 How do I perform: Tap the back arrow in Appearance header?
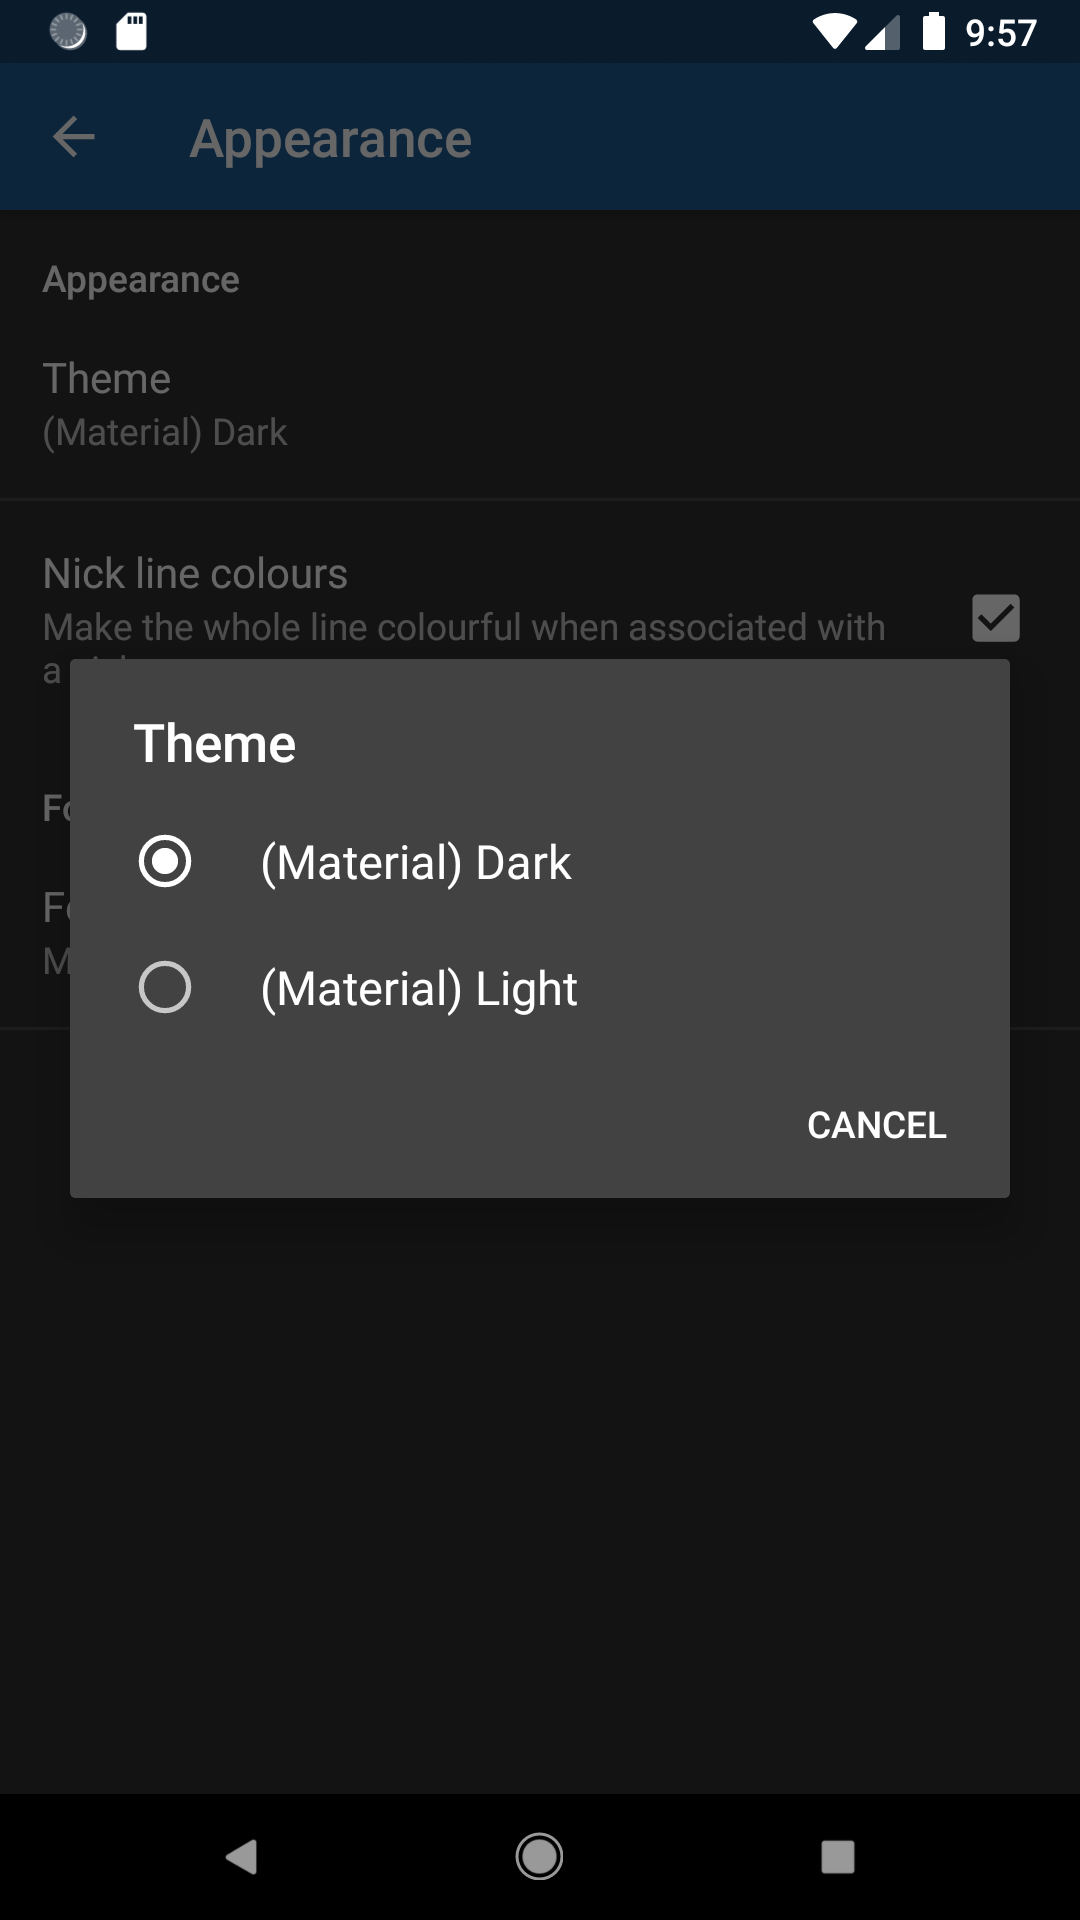73,137
